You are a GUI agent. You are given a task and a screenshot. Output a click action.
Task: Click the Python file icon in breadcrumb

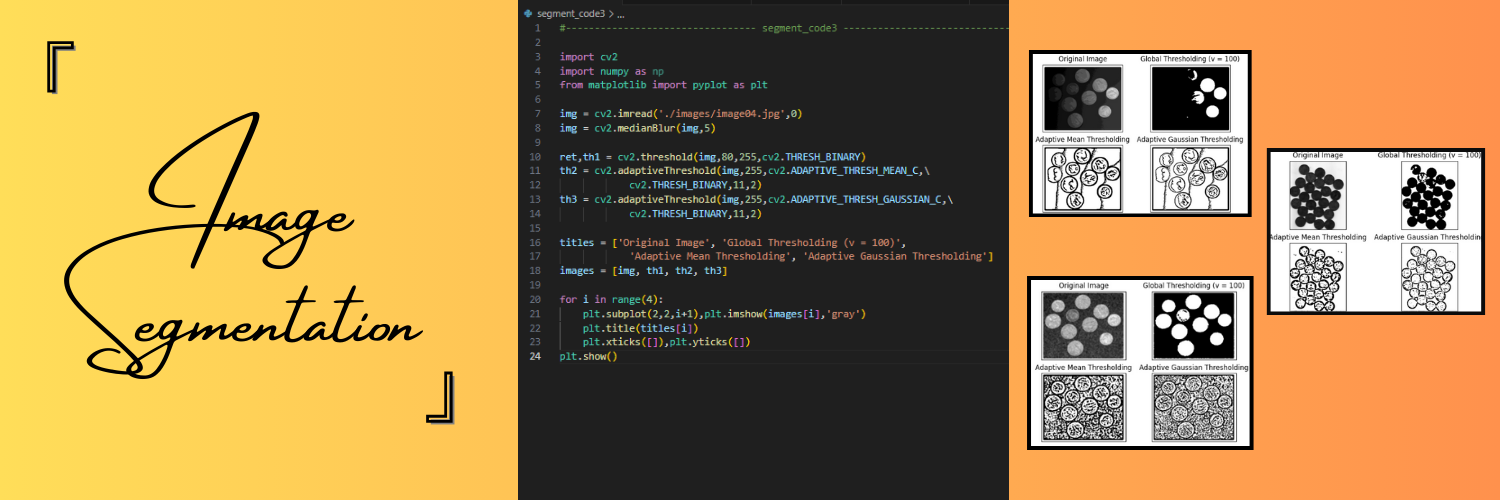click(x=528, y=14)
